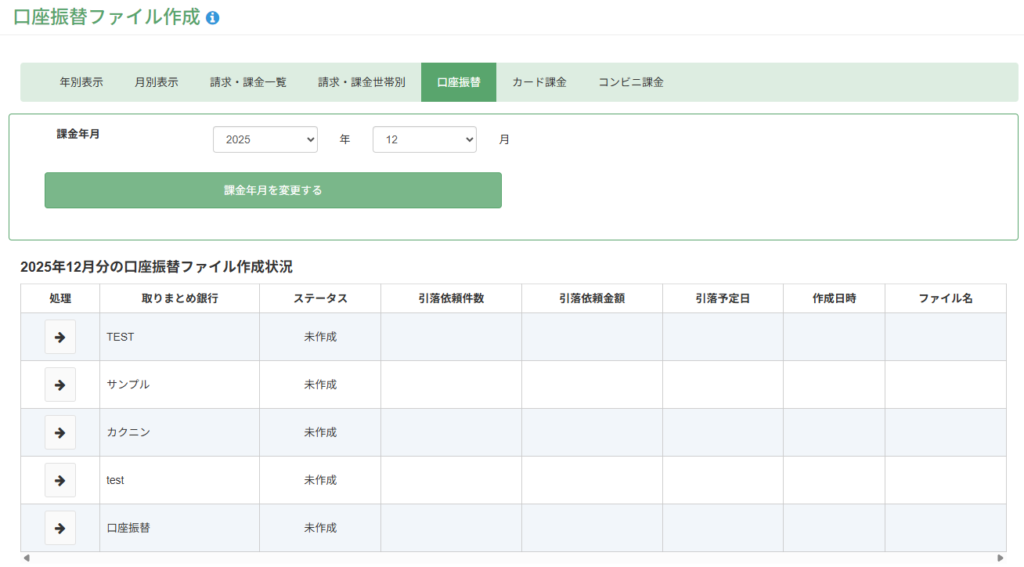1024x567 pixels.
Task: Switch to the 月別表示 tab
Action: click(157, 82)
